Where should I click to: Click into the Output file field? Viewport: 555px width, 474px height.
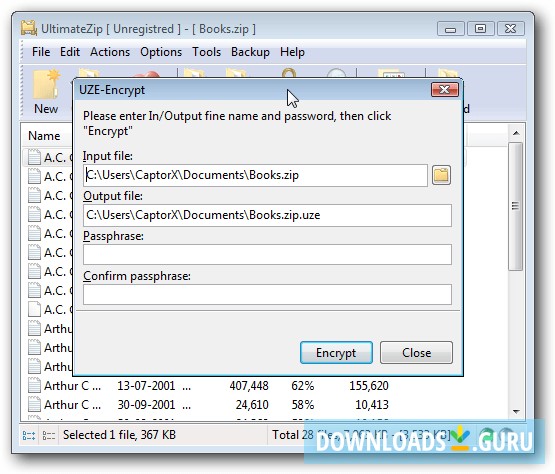[267, 215]
